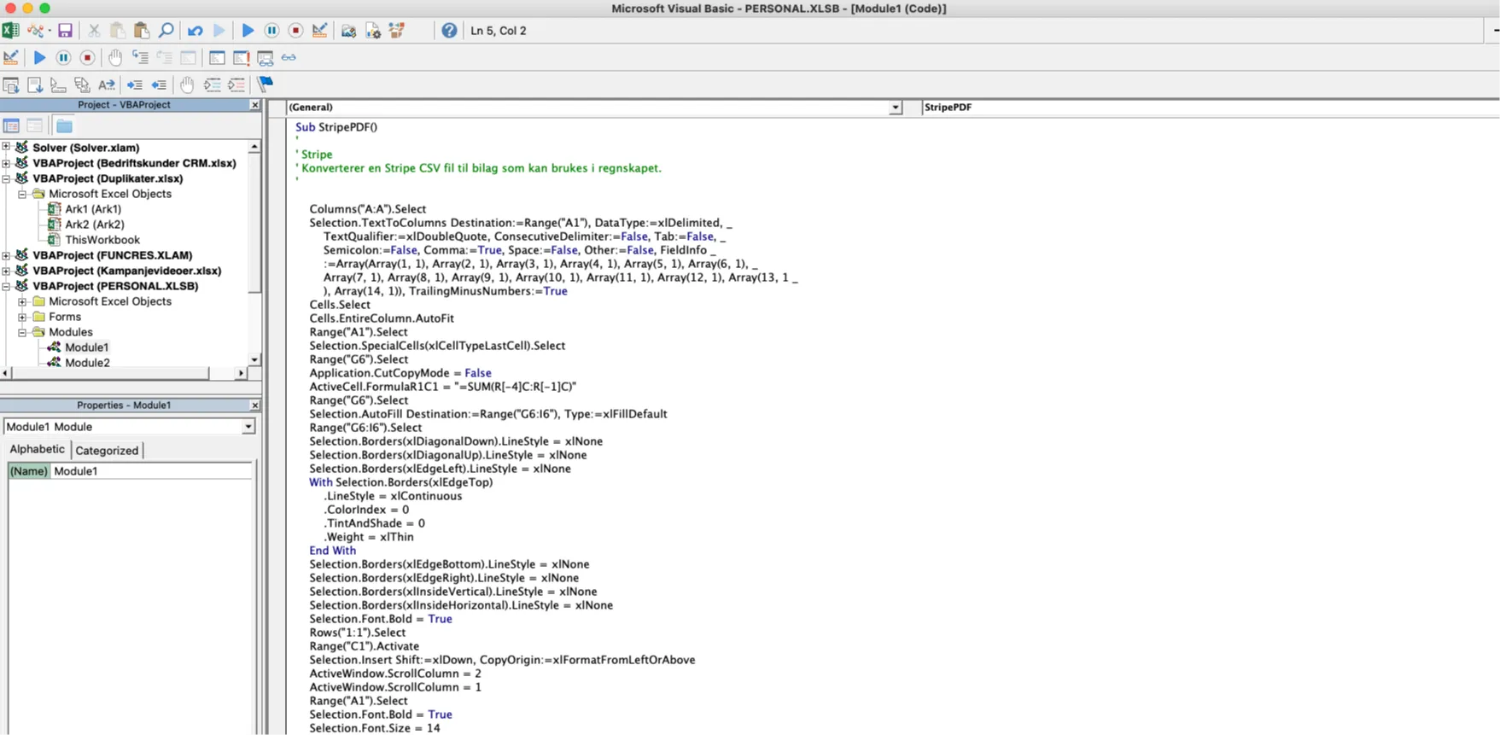The height and width of the screenshot is (735, 1500).
Task: Expand the Forms folder in the project tree
Action: pos(22,317)
